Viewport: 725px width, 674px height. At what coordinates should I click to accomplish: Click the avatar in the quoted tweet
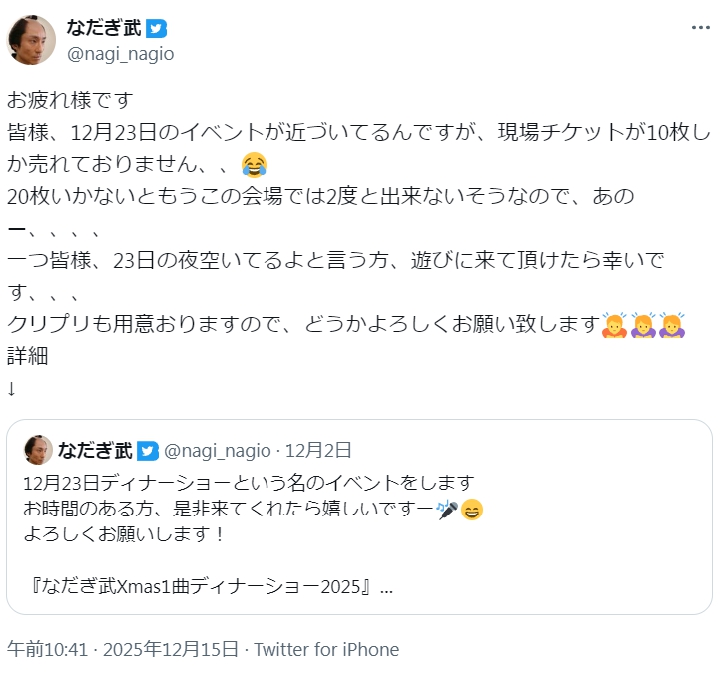pyautogui.click(x=38, y=450)
